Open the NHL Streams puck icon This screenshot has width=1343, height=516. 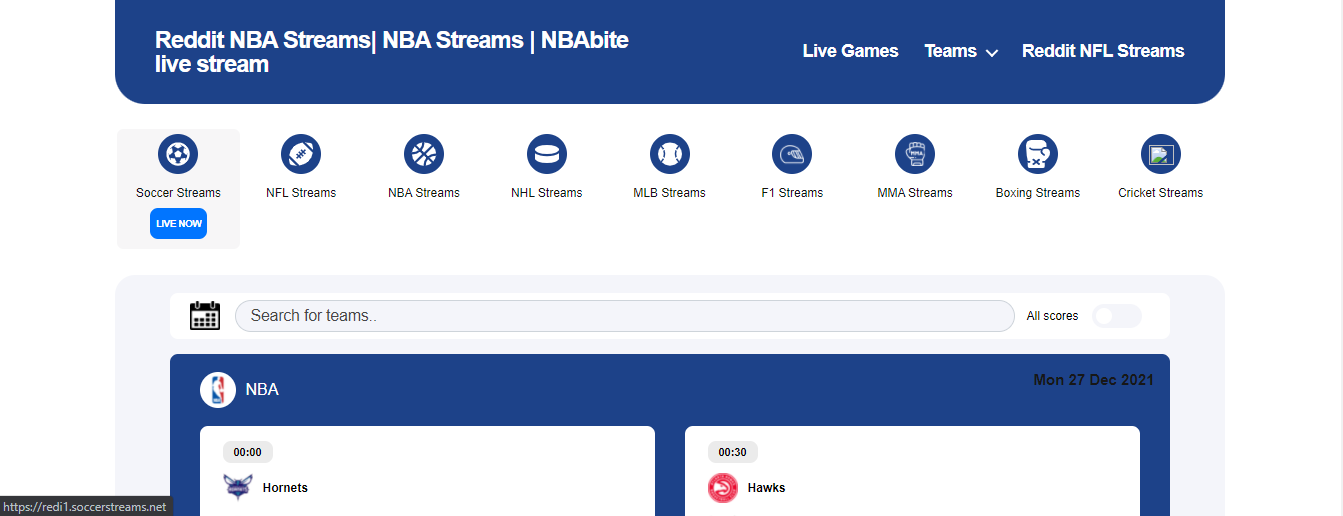point(547,154)
